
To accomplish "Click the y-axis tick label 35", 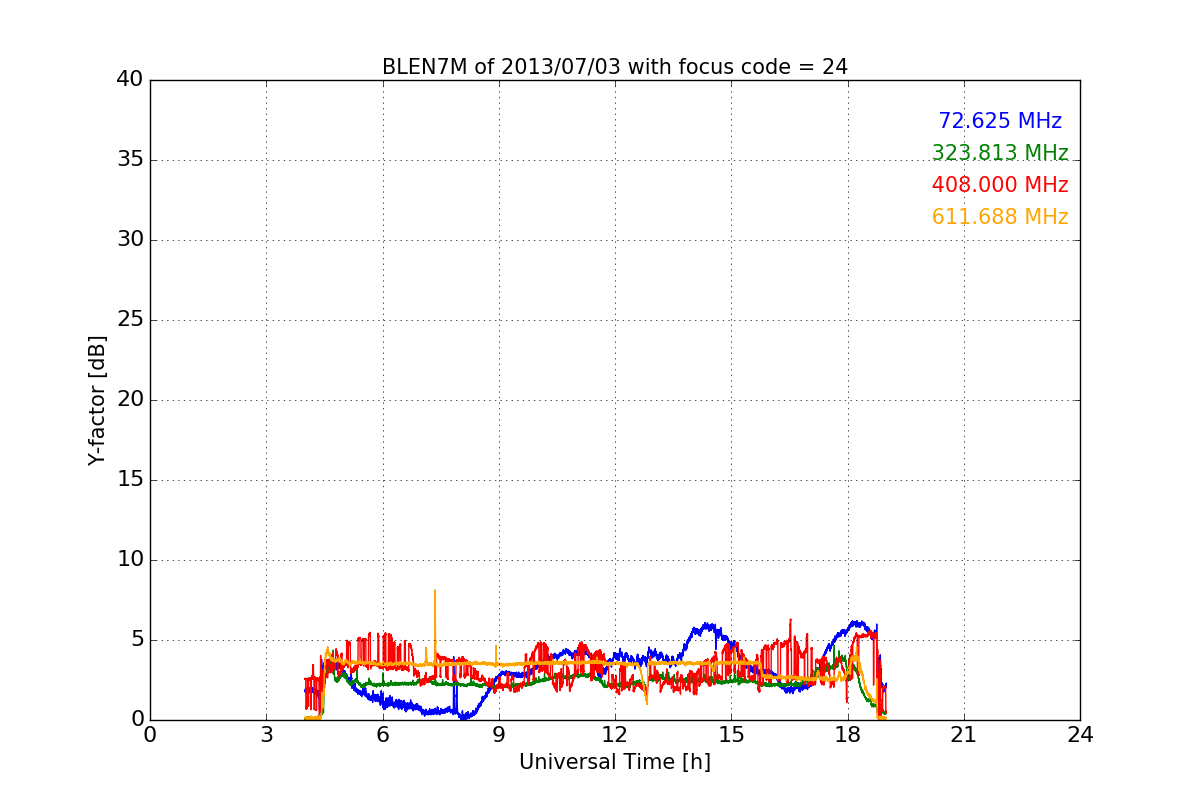I will 130,160.
